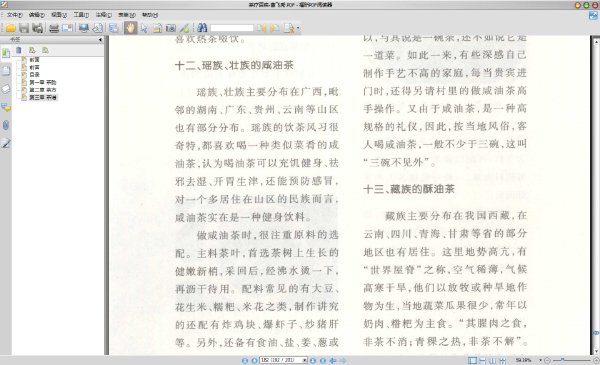Collapse all bookmarks icon
The height and width of the screenshot is (365, 600).
click(x=46, y=50)
